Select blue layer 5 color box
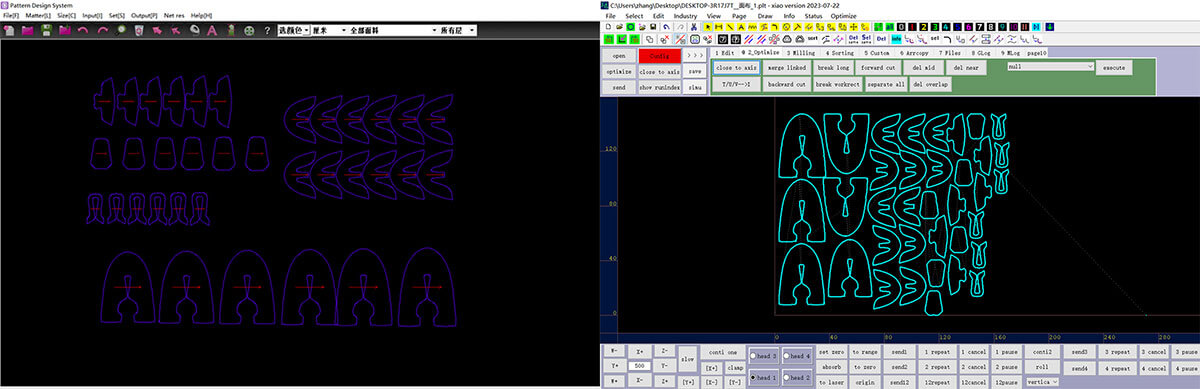1200x389 pixels. (958, 27)
